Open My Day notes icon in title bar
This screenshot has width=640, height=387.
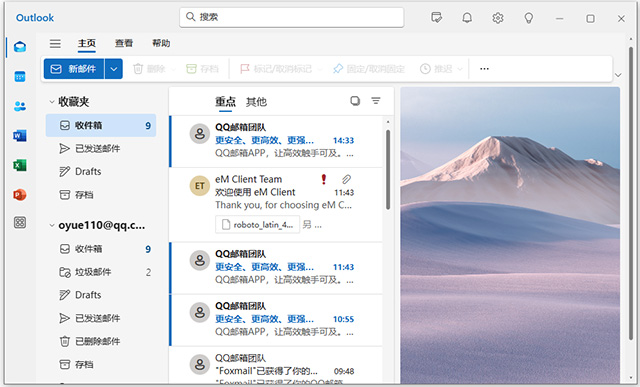click(x=436, y=18)
